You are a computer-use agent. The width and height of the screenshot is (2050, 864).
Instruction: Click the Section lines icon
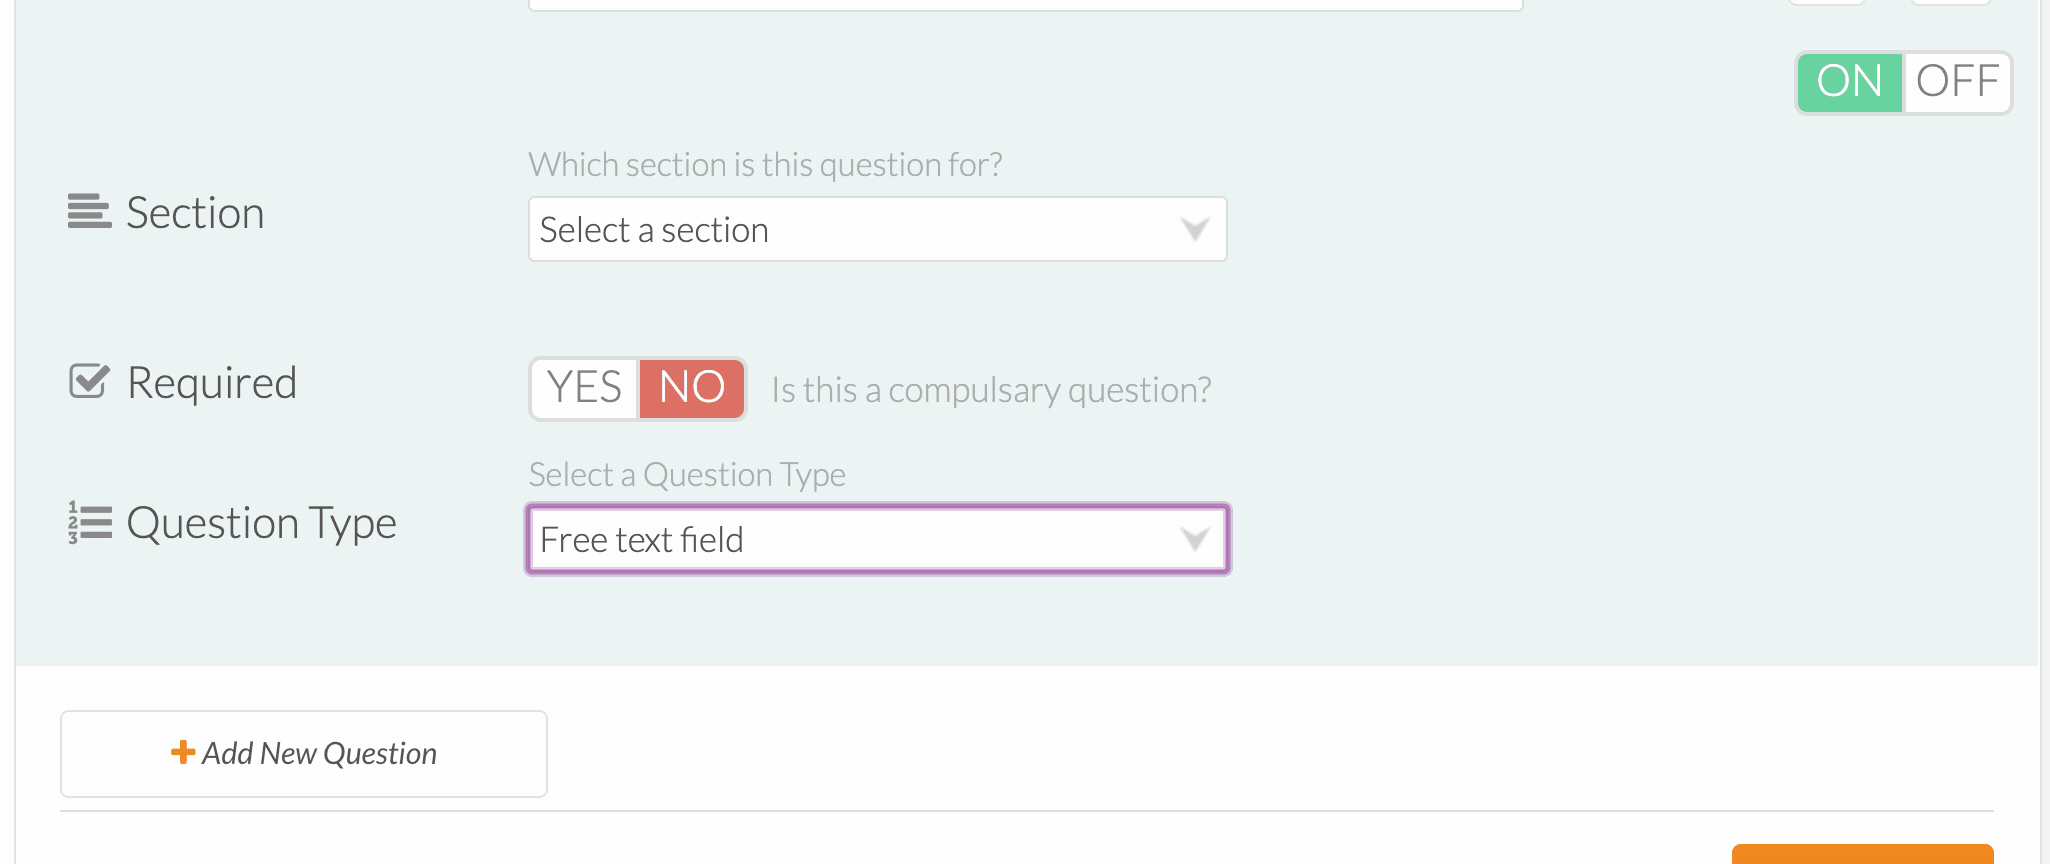click(x=89, y=212)
